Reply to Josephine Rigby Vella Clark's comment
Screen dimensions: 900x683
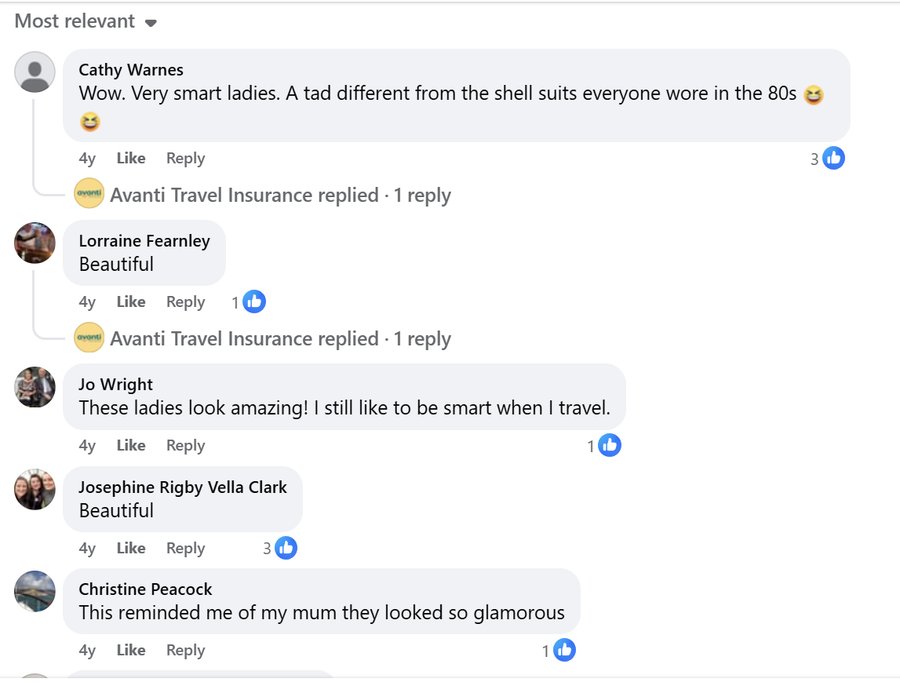[185, 548]
